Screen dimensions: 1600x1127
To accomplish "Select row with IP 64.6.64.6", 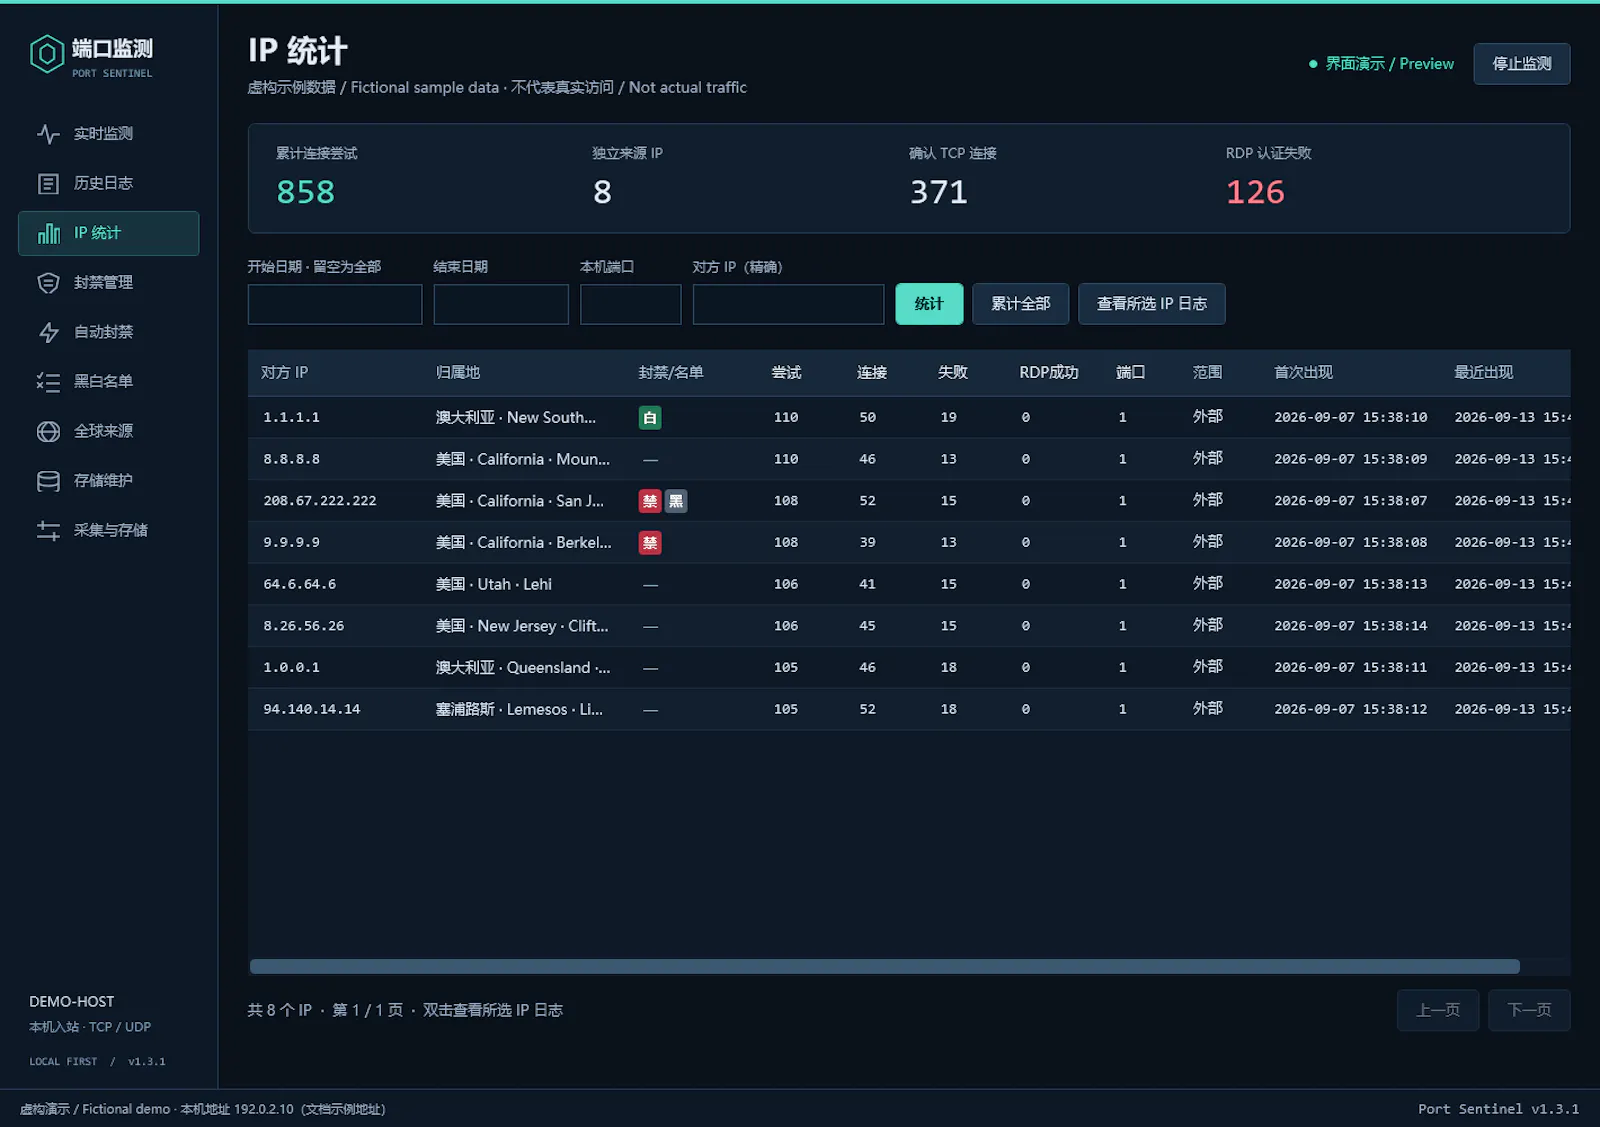I will pyautogui.click(x=909, y=584).
